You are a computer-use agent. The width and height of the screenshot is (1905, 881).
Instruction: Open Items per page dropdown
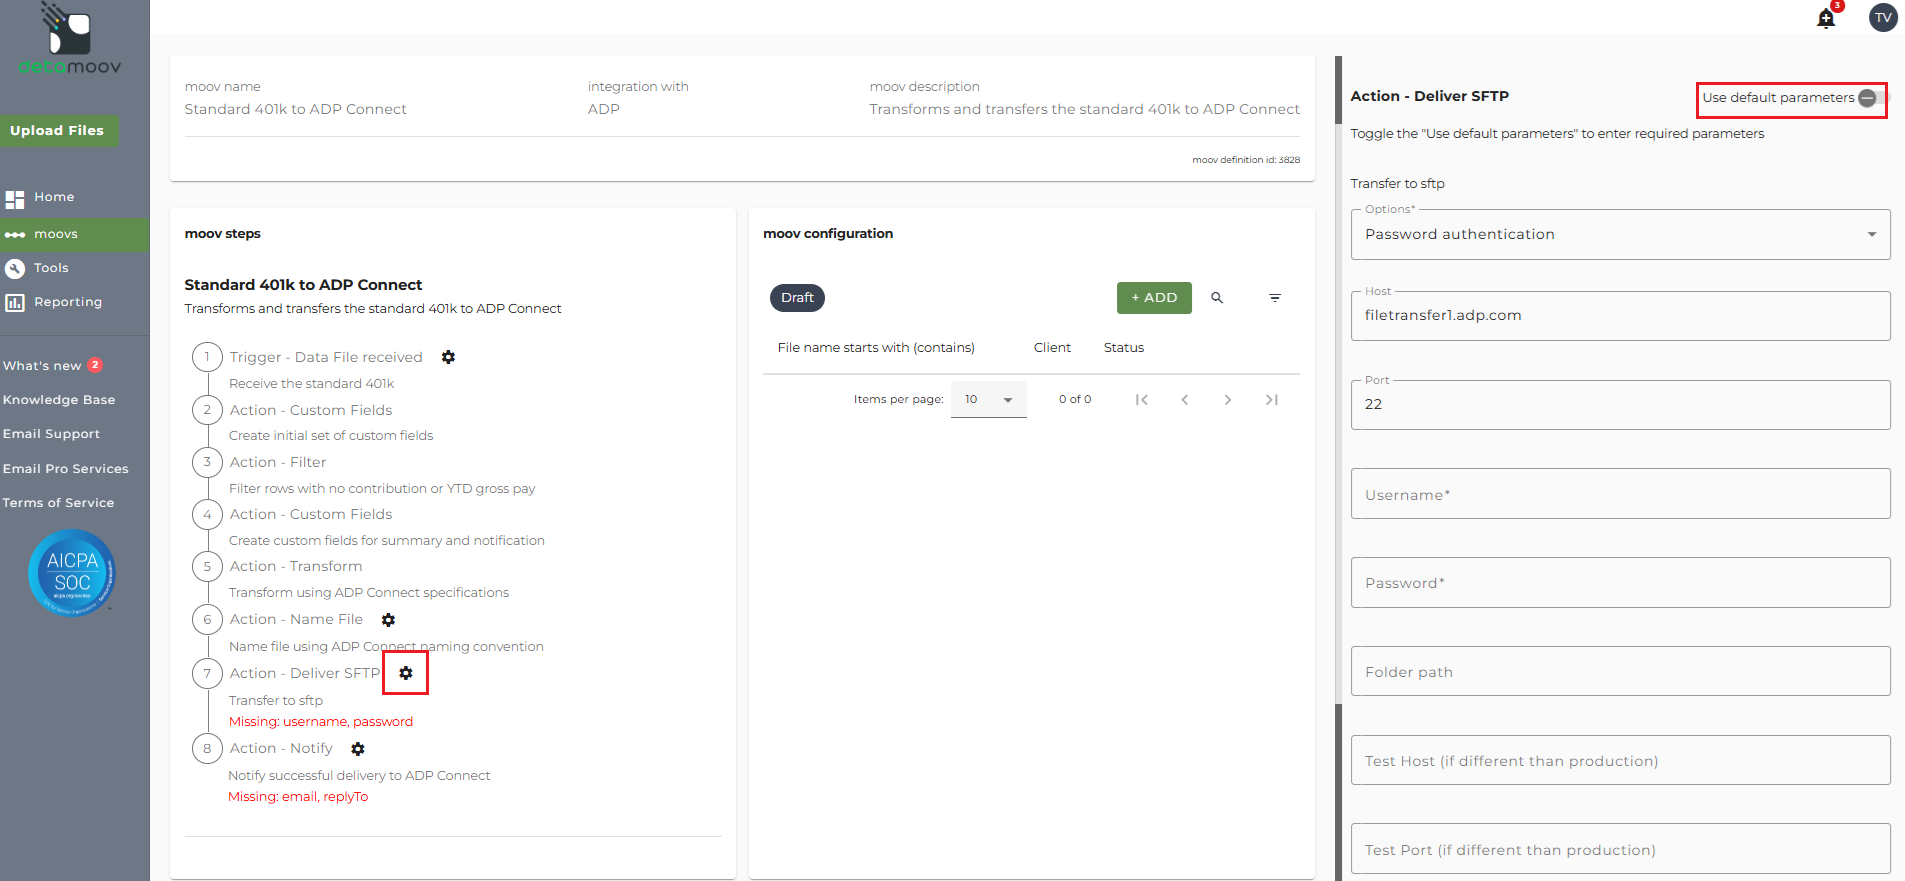(x=988, y=400)
